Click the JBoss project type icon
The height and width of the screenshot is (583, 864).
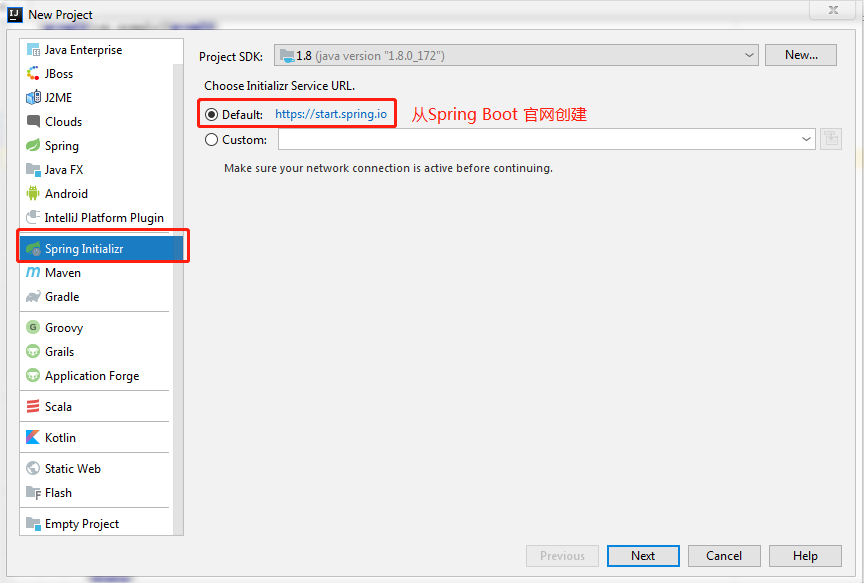(x=33, y=73)
